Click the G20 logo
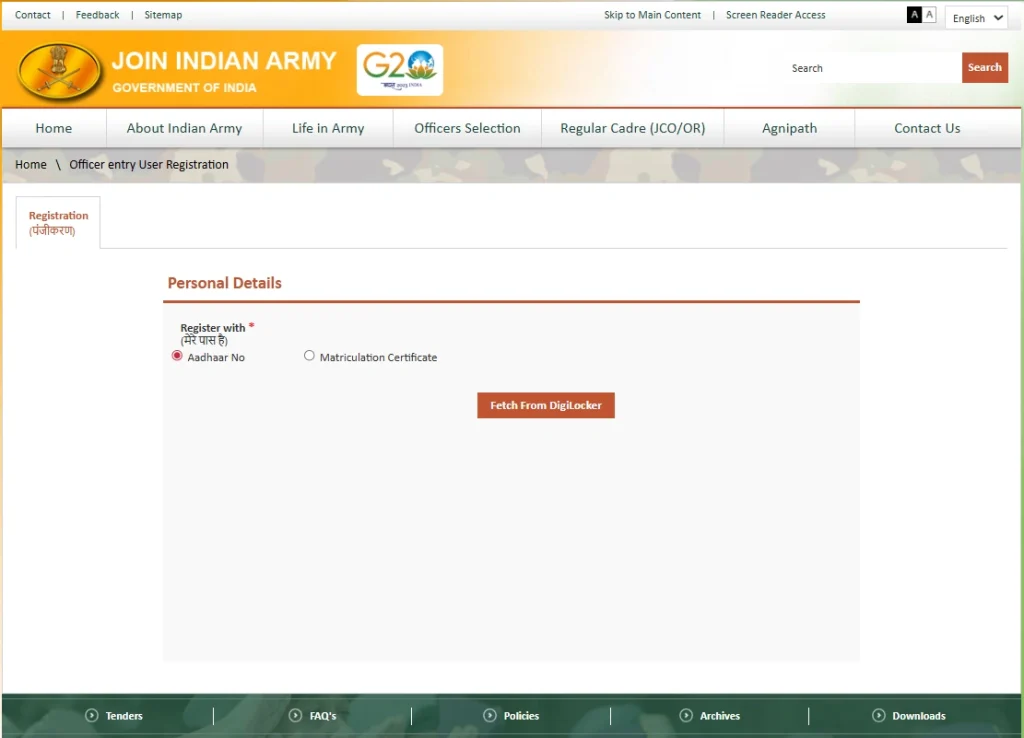Screen dimensions: 1024x738 coord(399,69)
